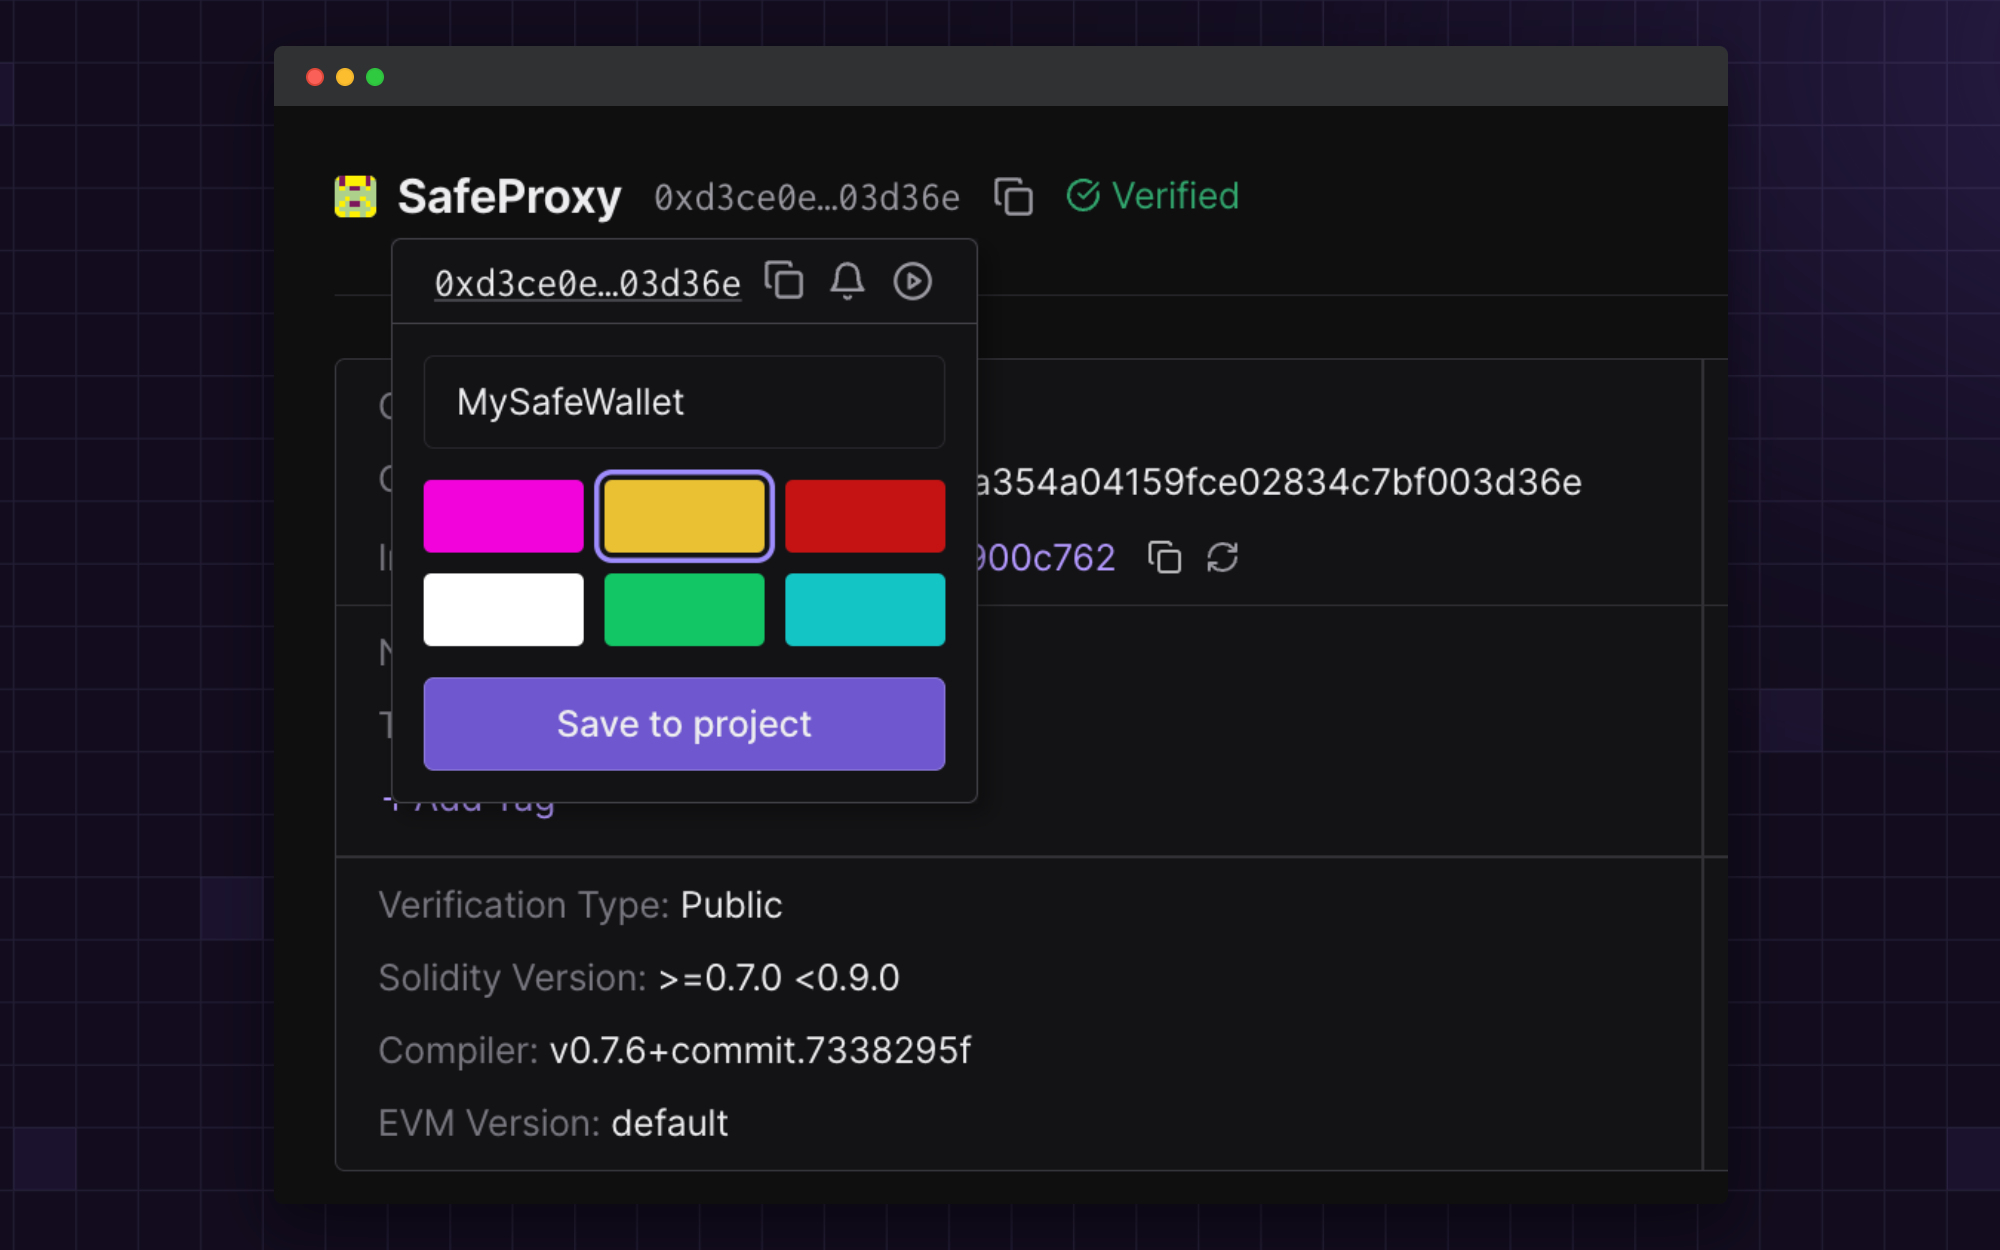Click the red macOS close dot

[x=315, y=77]
